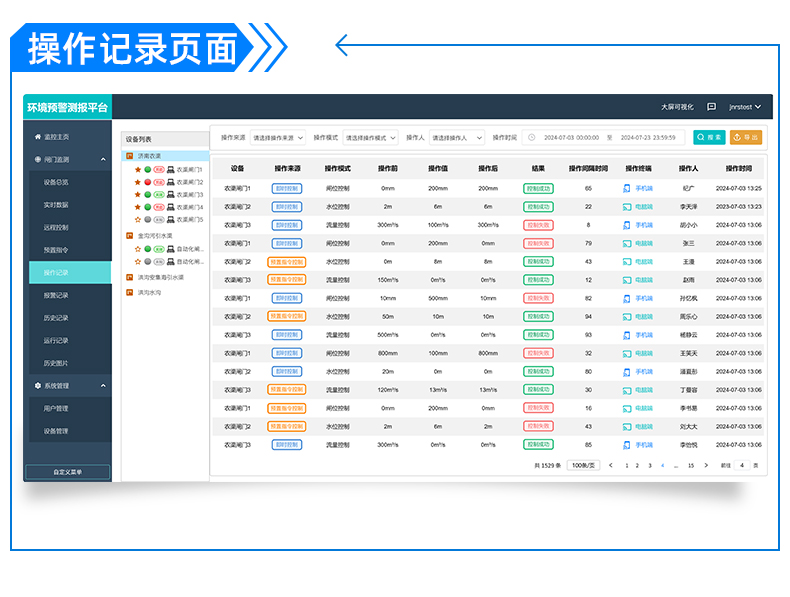Click the phone icon in first table row
The width and height of the screenshot is (790, 597).
[627, 188]
